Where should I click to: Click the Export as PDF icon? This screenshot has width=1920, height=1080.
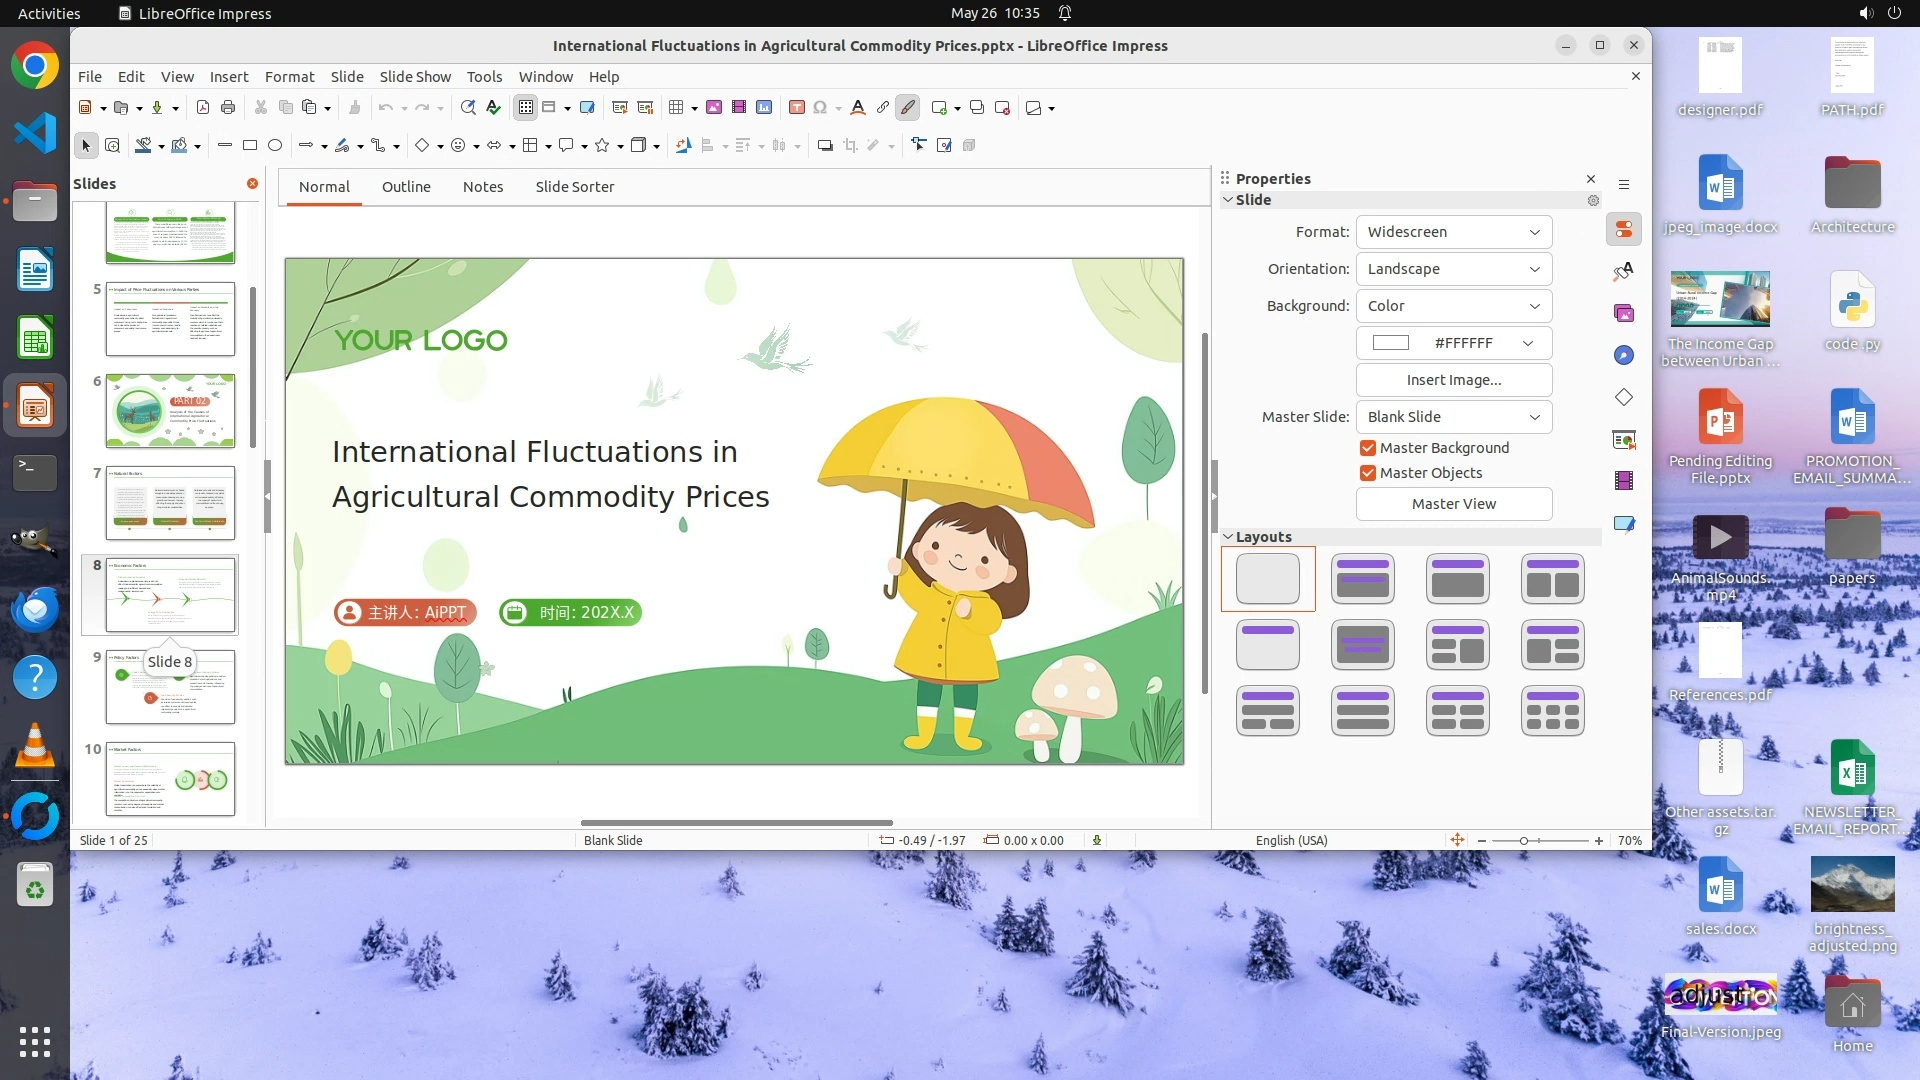point(203,107)
